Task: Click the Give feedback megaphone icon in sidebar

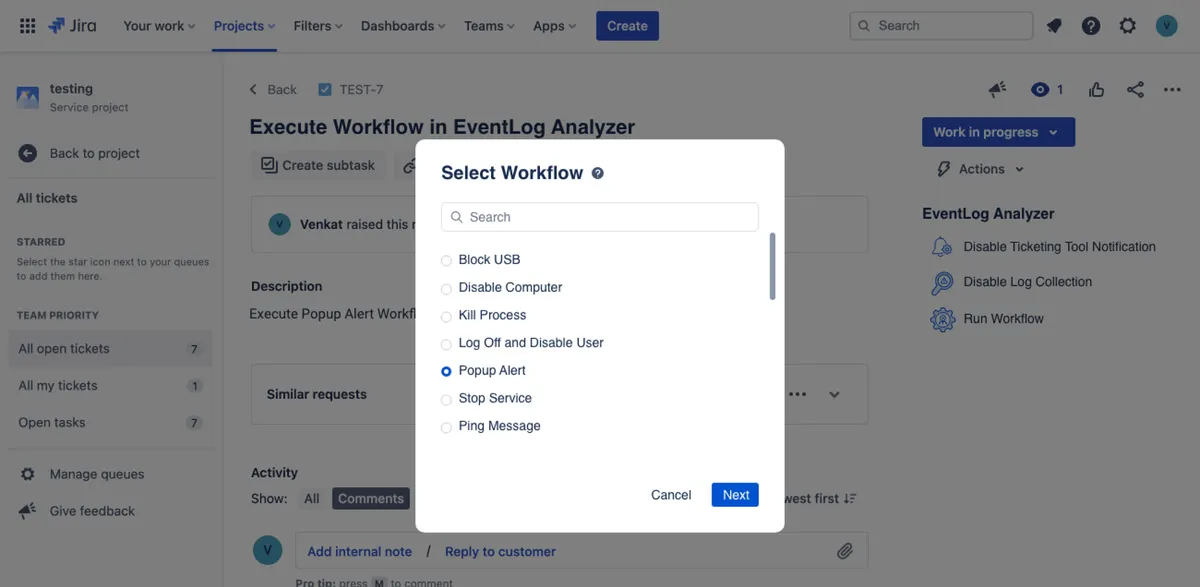Action: pyautogui.click(x=28, y=511)
